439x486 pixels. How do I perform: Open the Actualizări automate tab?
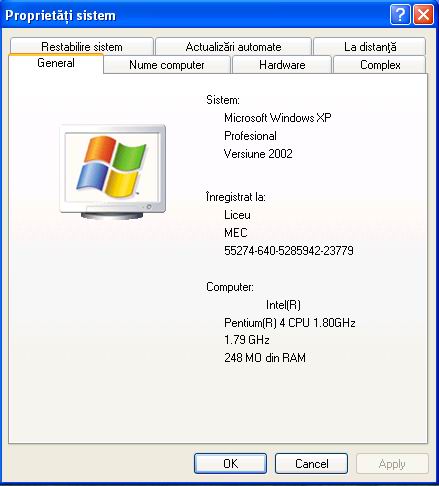pyautogui.click(x=233, y=46)
